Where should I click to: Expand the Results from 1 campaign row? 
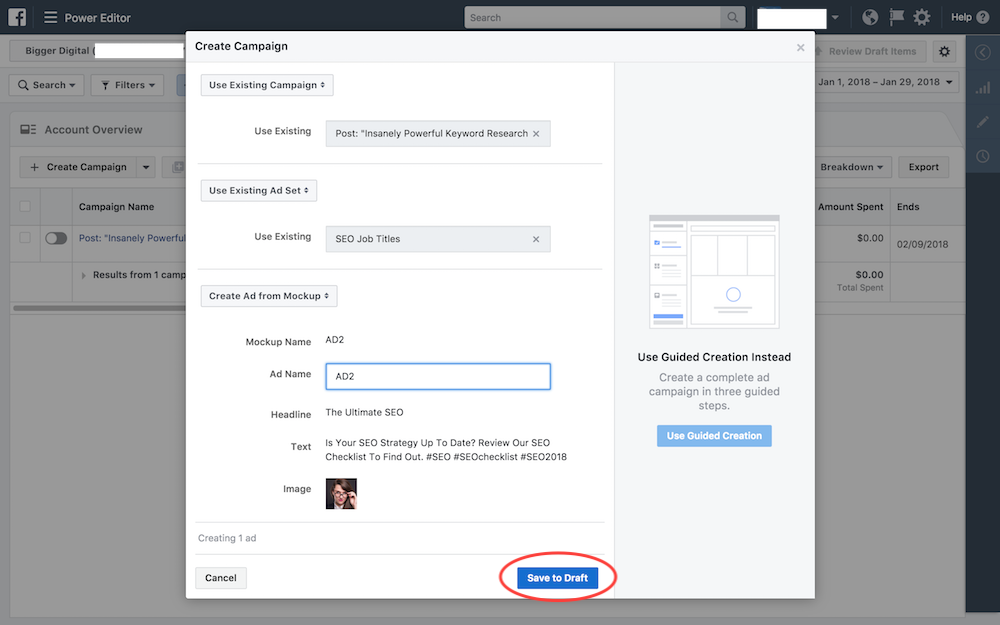(83, 276)
